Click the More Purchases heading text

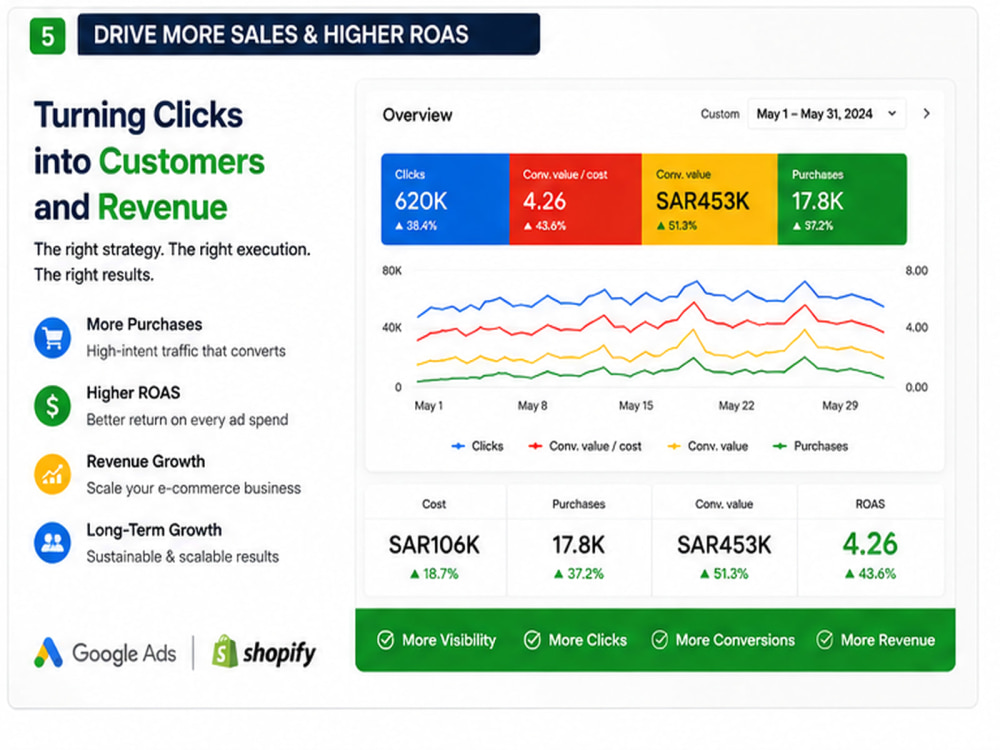pyautogui.click(x=144, y=325)
